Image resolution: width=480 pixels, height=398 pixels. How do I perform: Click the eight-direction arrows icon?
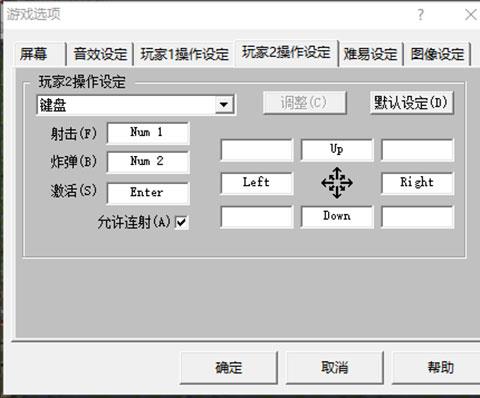[337, 183]
